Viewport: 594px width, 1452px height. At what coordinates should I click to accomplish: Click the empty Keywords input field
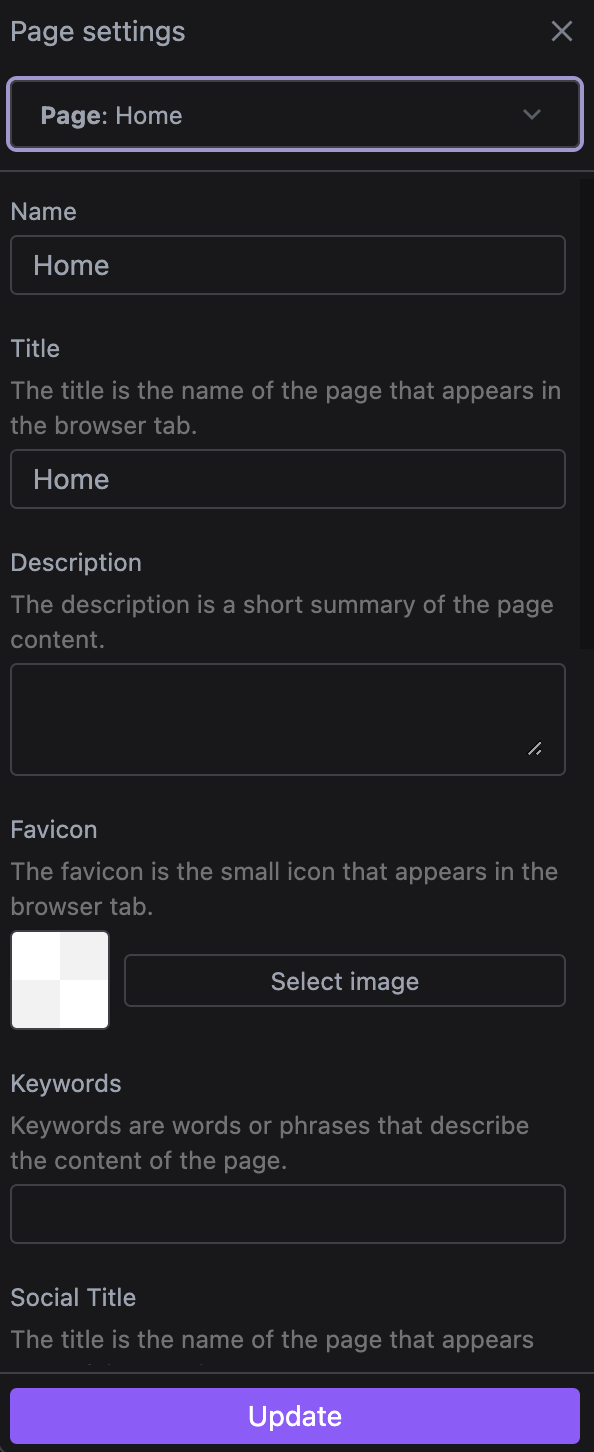point(288,1213)
